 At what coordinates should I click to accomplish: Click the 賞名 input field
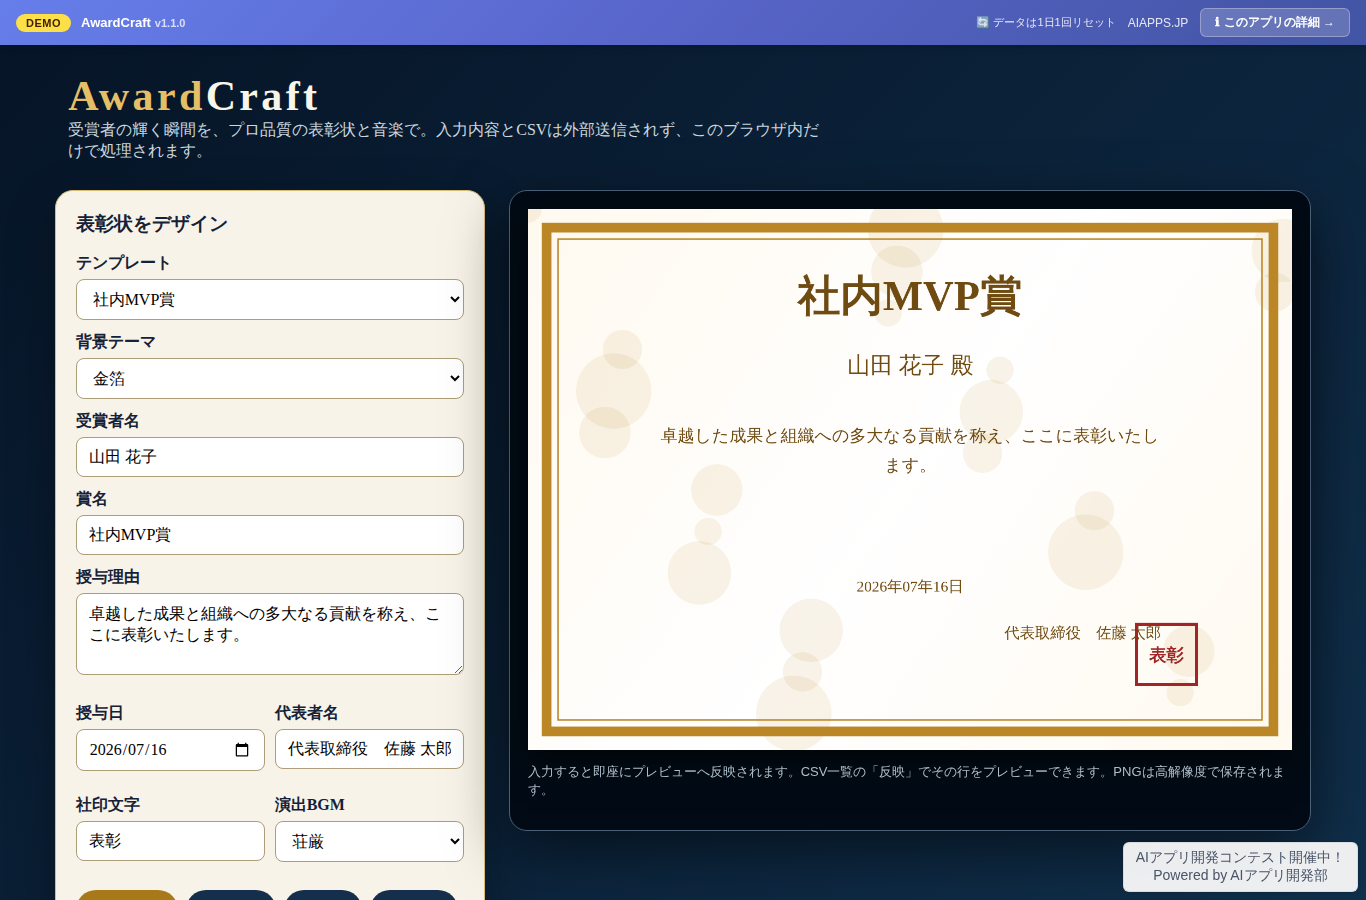(270, 535)
